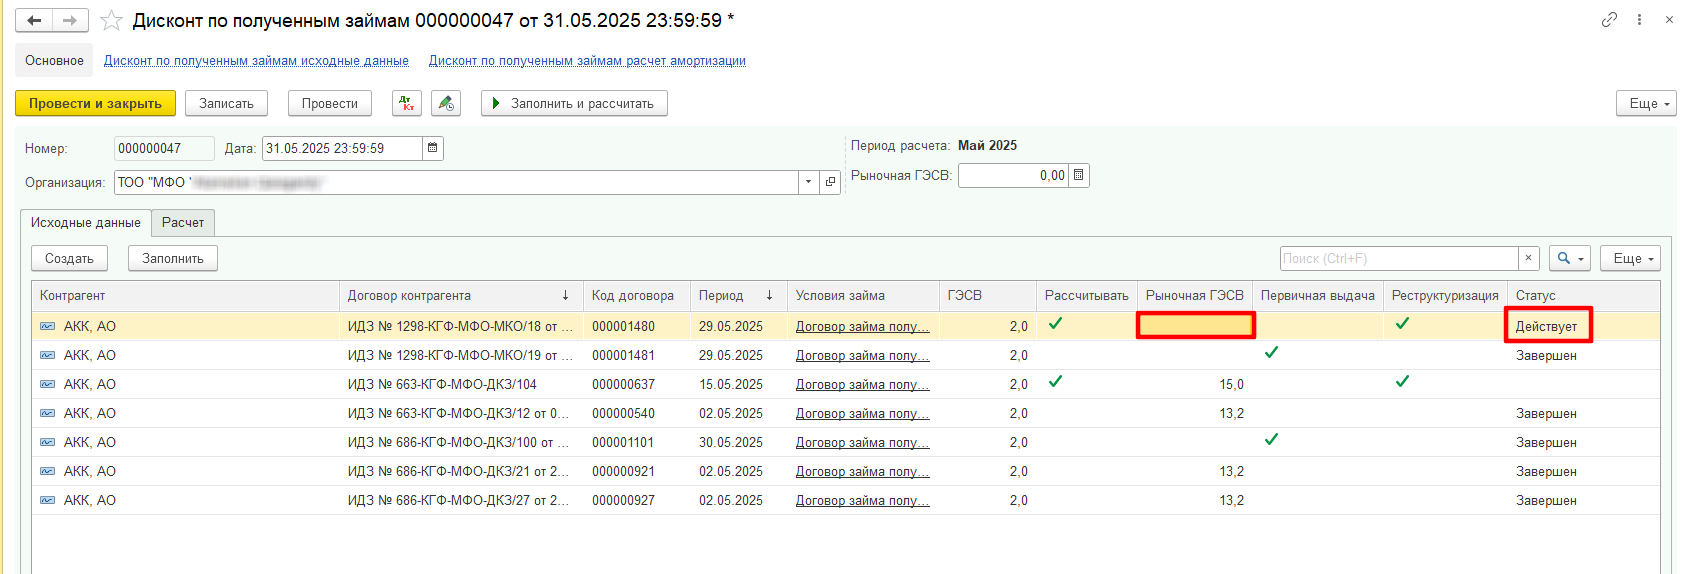
Task: Add document to favorites with star
Action: coord(111,21)
